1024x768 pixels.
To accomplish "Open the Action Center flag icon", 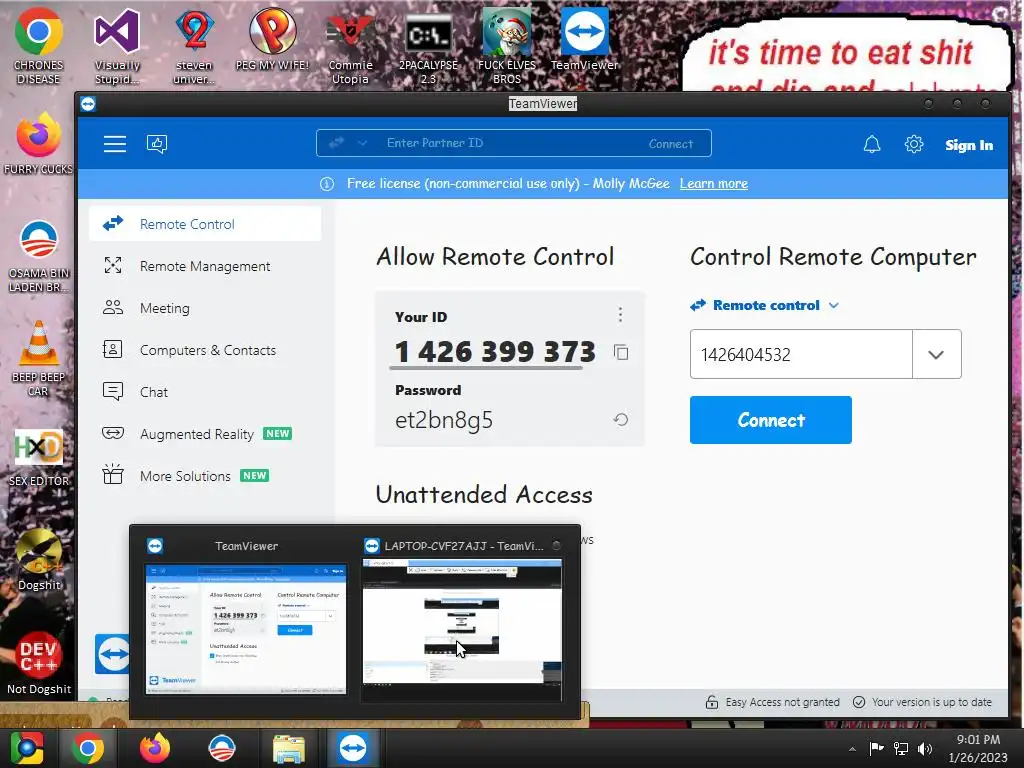I will tap(876, 748).
